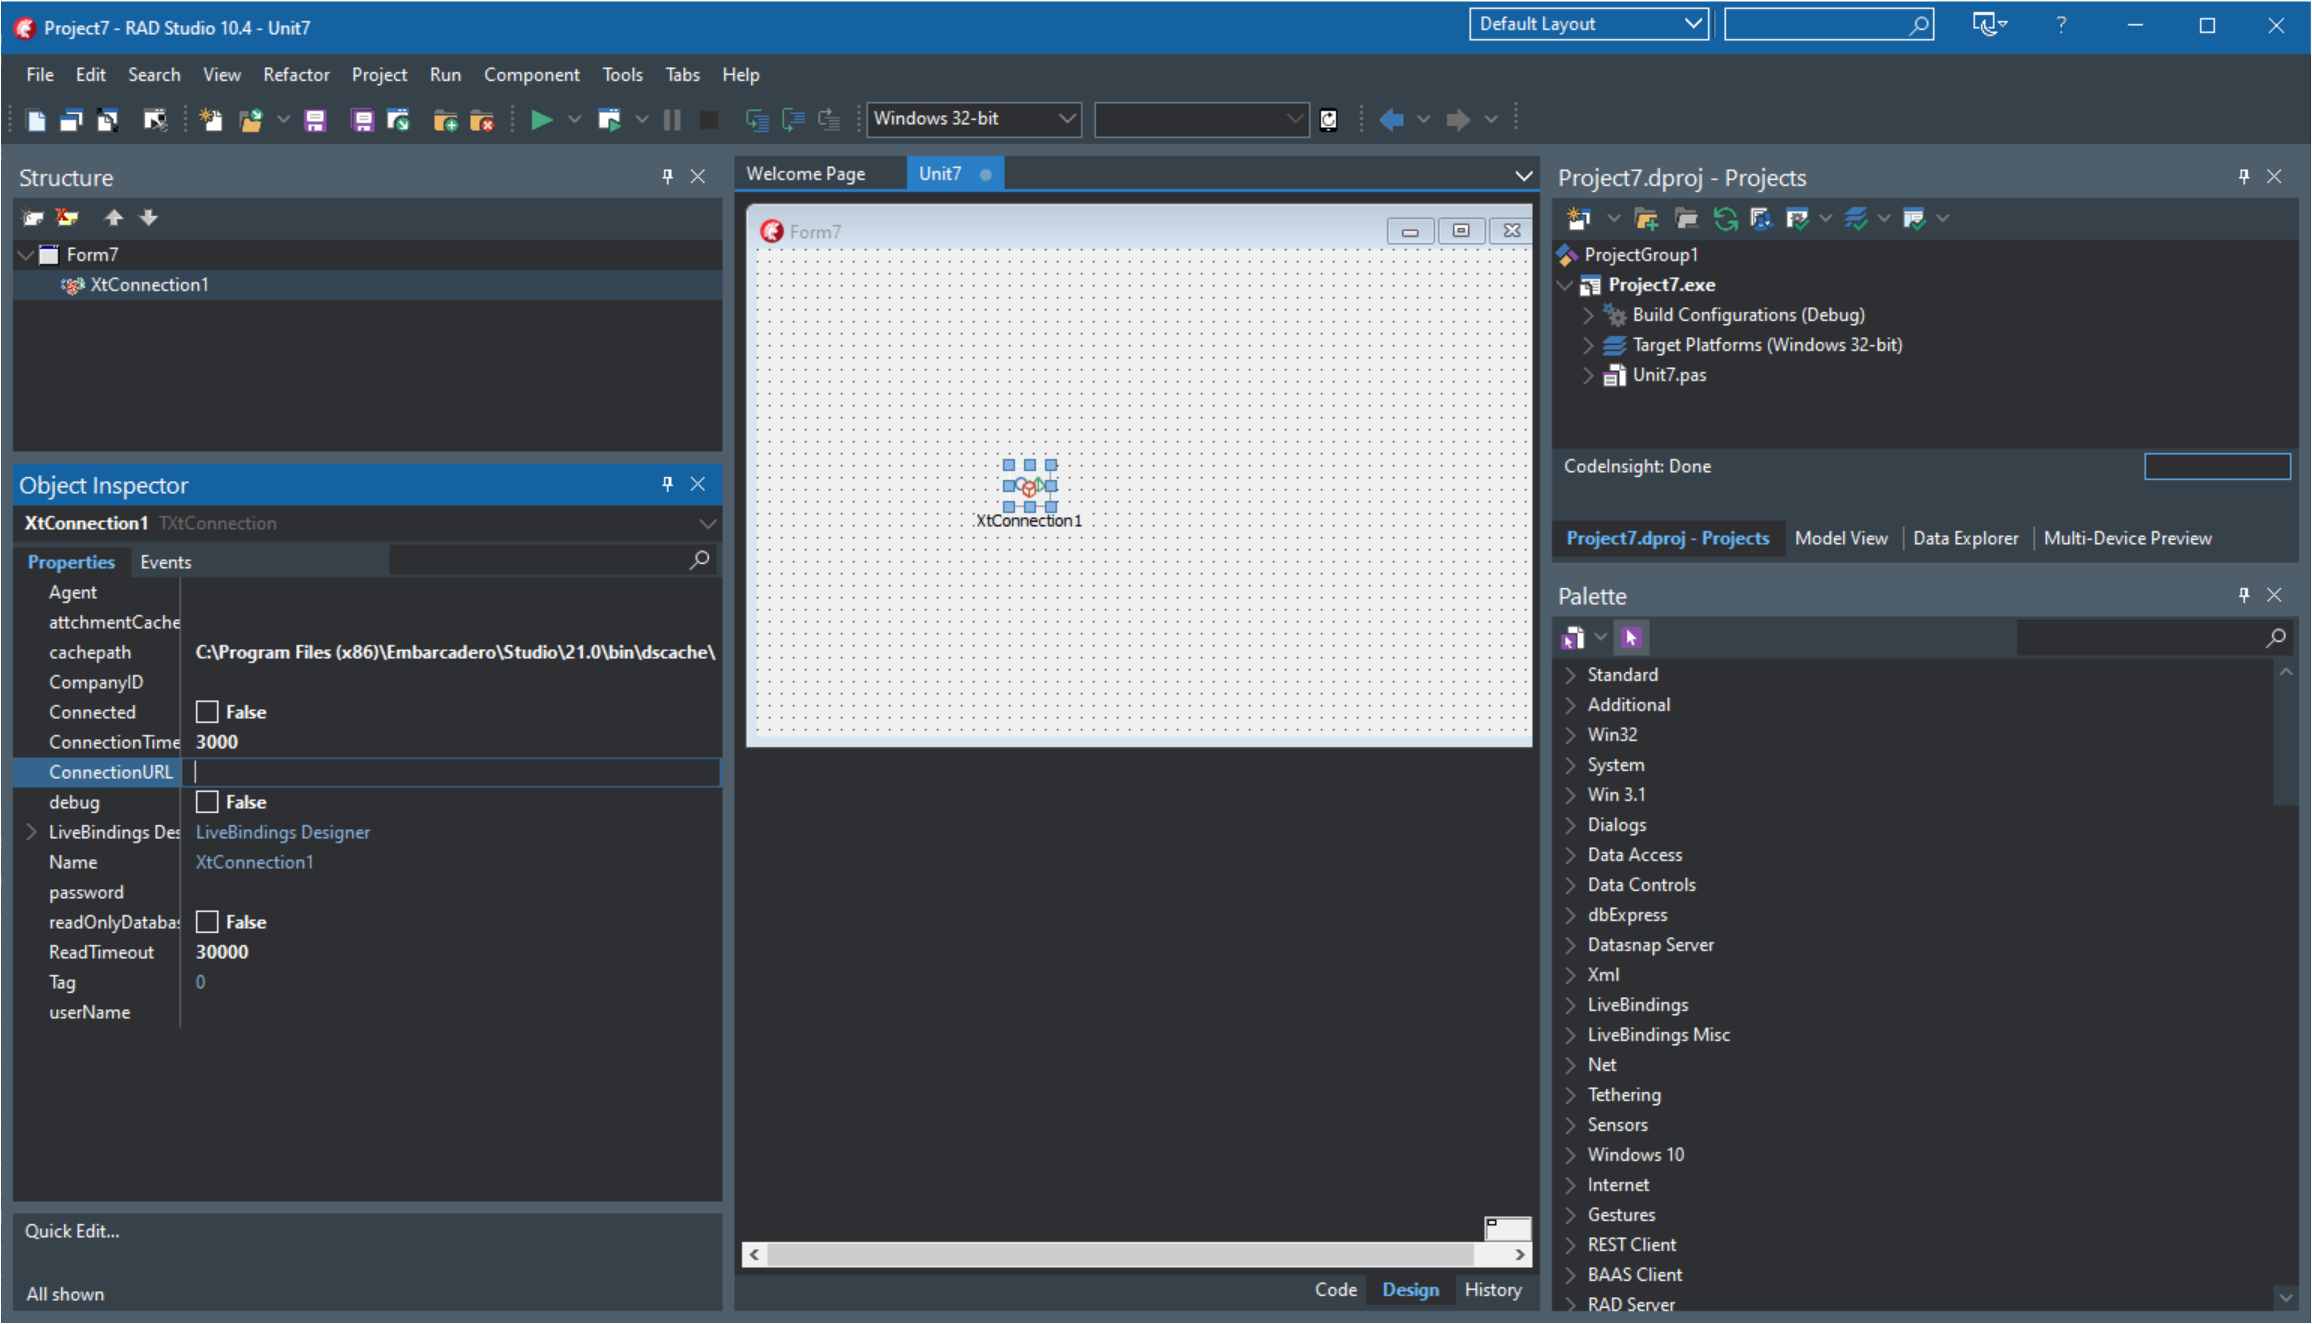
Task: Collapse the Form7 node in Structure
Action: (x=26, y=255)
